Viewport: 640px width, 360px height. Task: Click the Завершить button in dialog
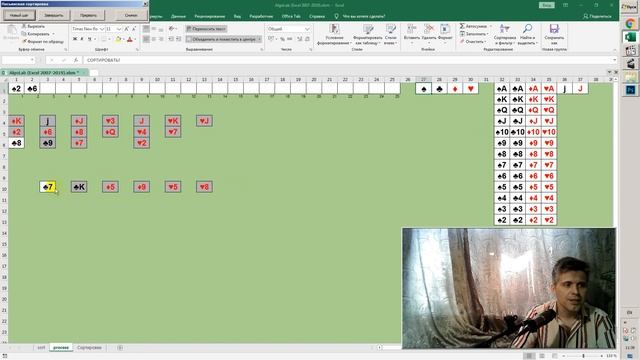pyautogui.click(x=54, y=16)
